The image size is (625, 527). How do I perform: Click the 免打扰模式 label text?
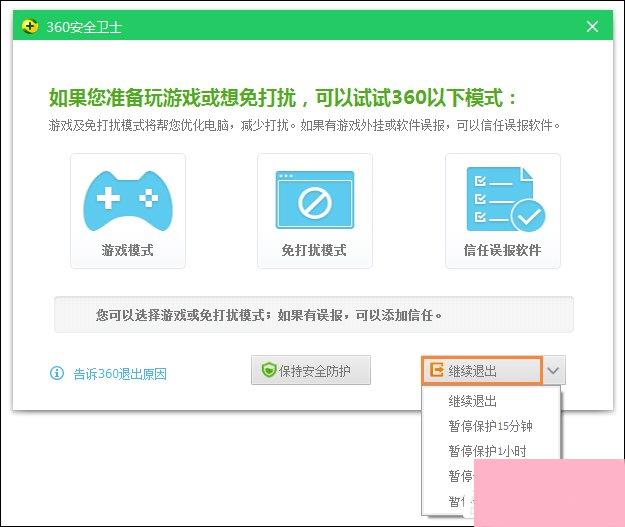pos(314,250)
